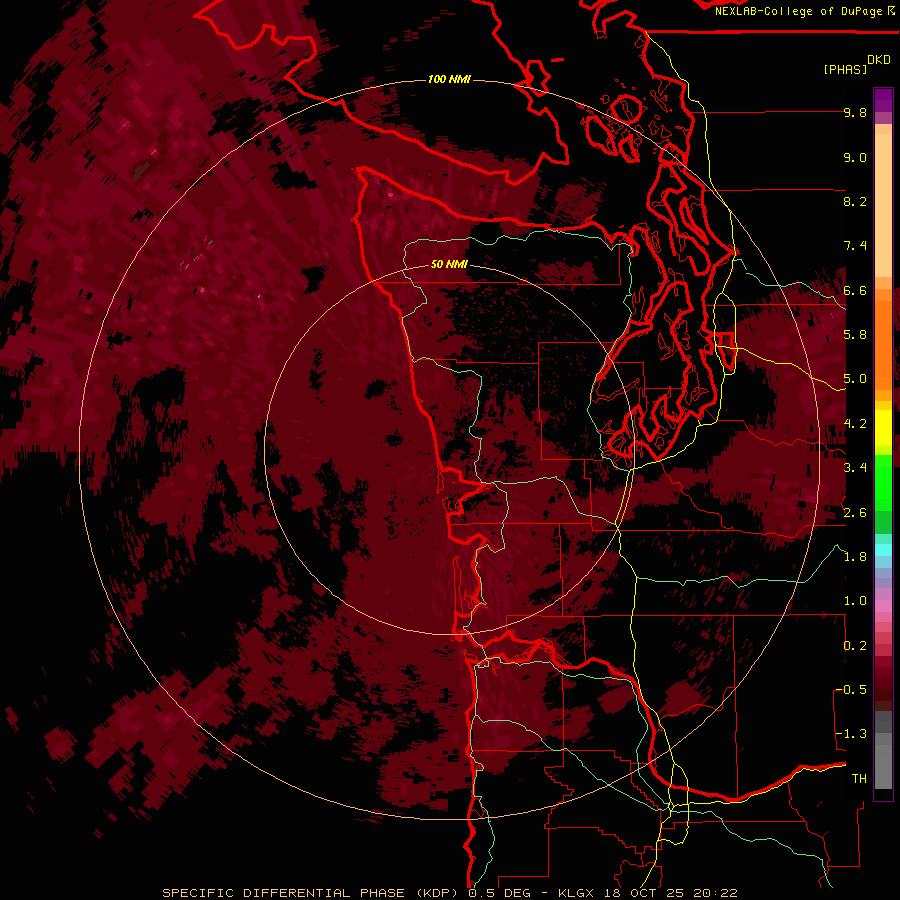The image size is (900, 900).
Task: Click the SPECIFIC DIFFERENTIAL PHASE (KDP) title text
Action: pos(311,893)
